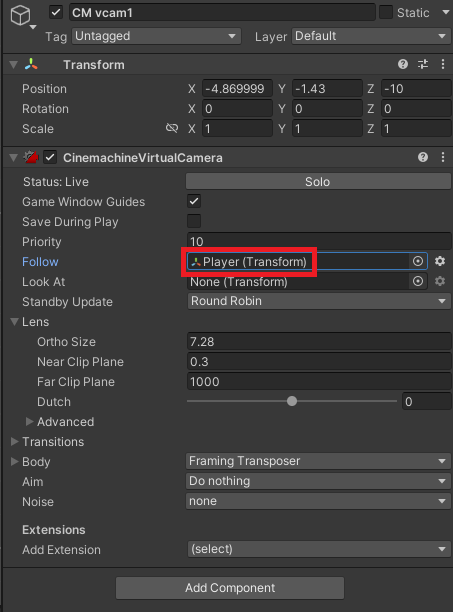Toggle Scale constrained proportions link icon

[172, 128]
